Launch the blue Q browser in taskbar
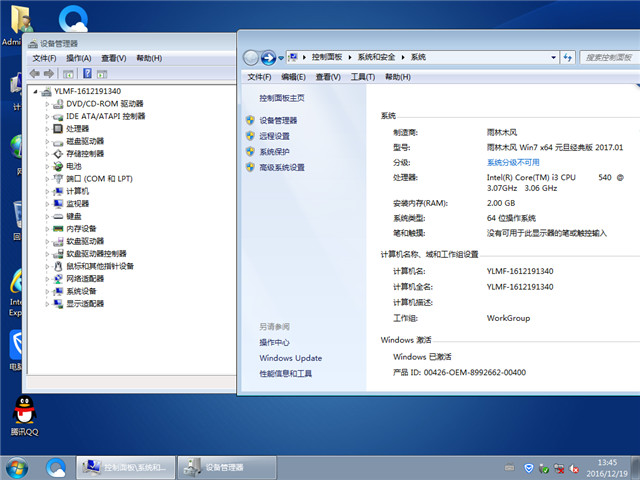 pyautogui.click(x=56, y=468)
